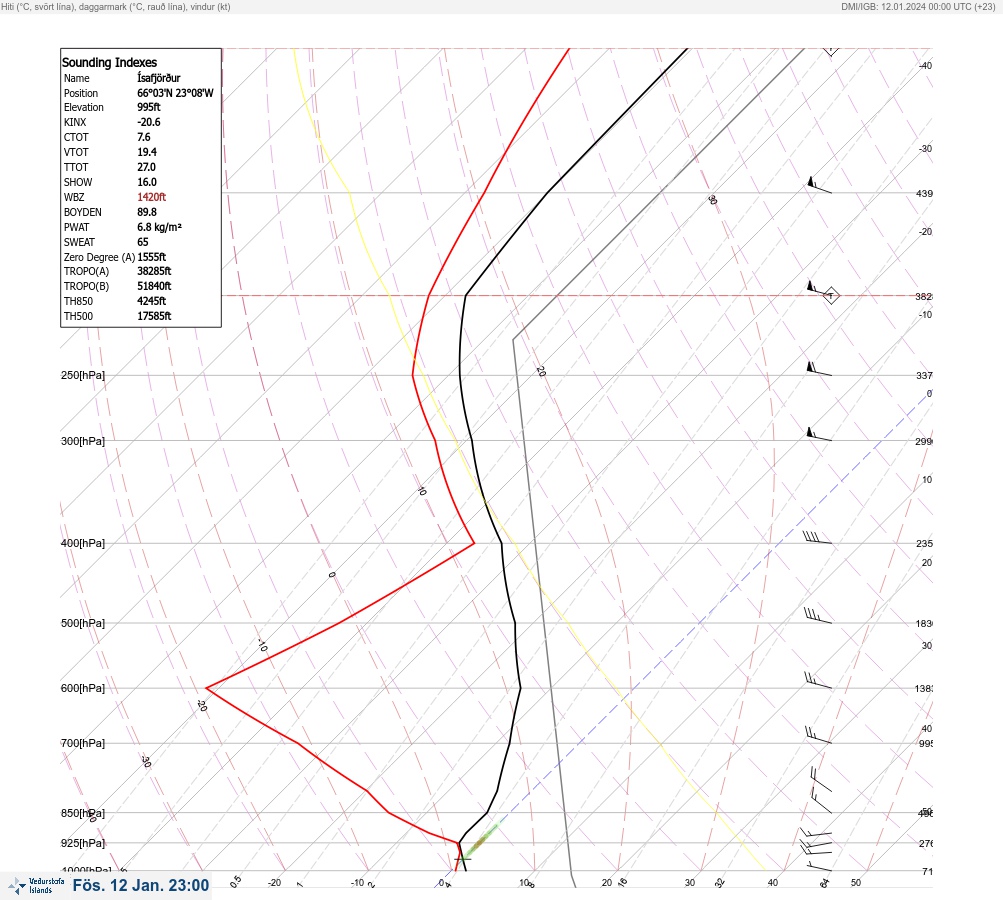Click the wind barb at 300 hPa
The image size is (1003, 900).
coord(819,434)
